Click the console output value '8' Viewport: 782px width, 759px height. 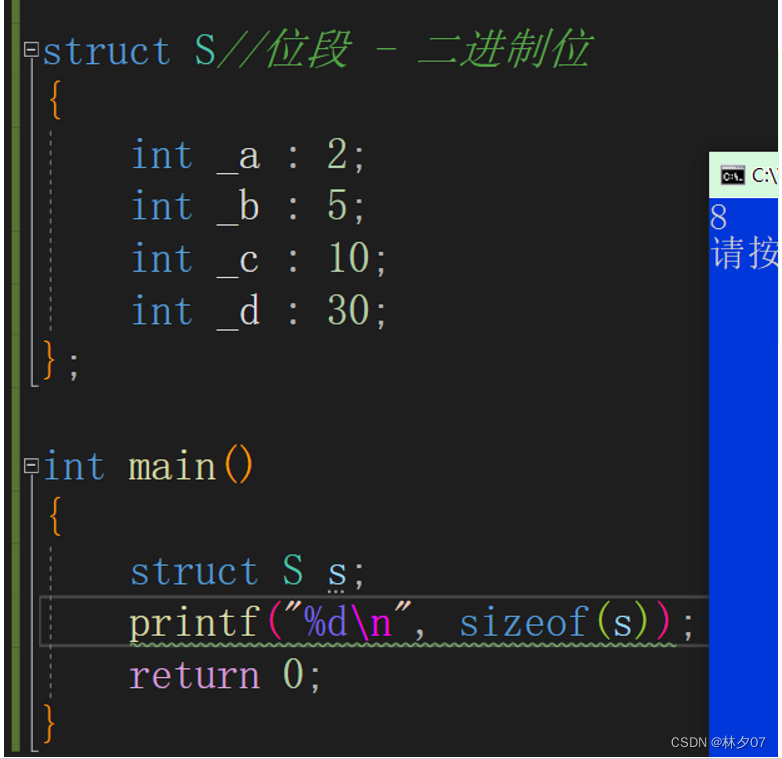coord(719,217)
